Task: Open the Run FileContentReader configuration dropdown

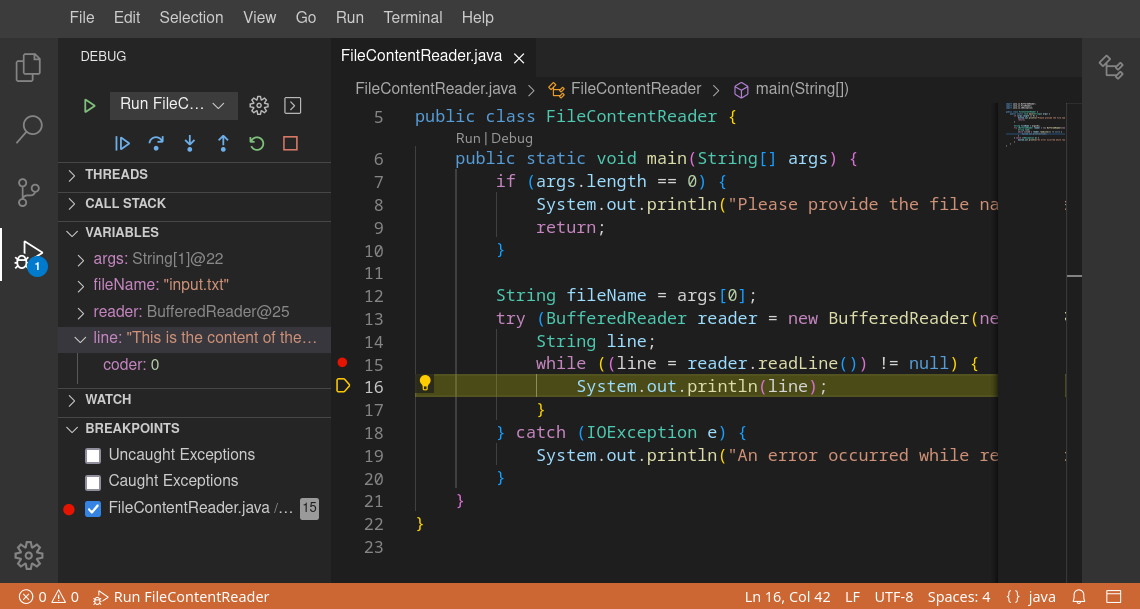Action: 171,105
